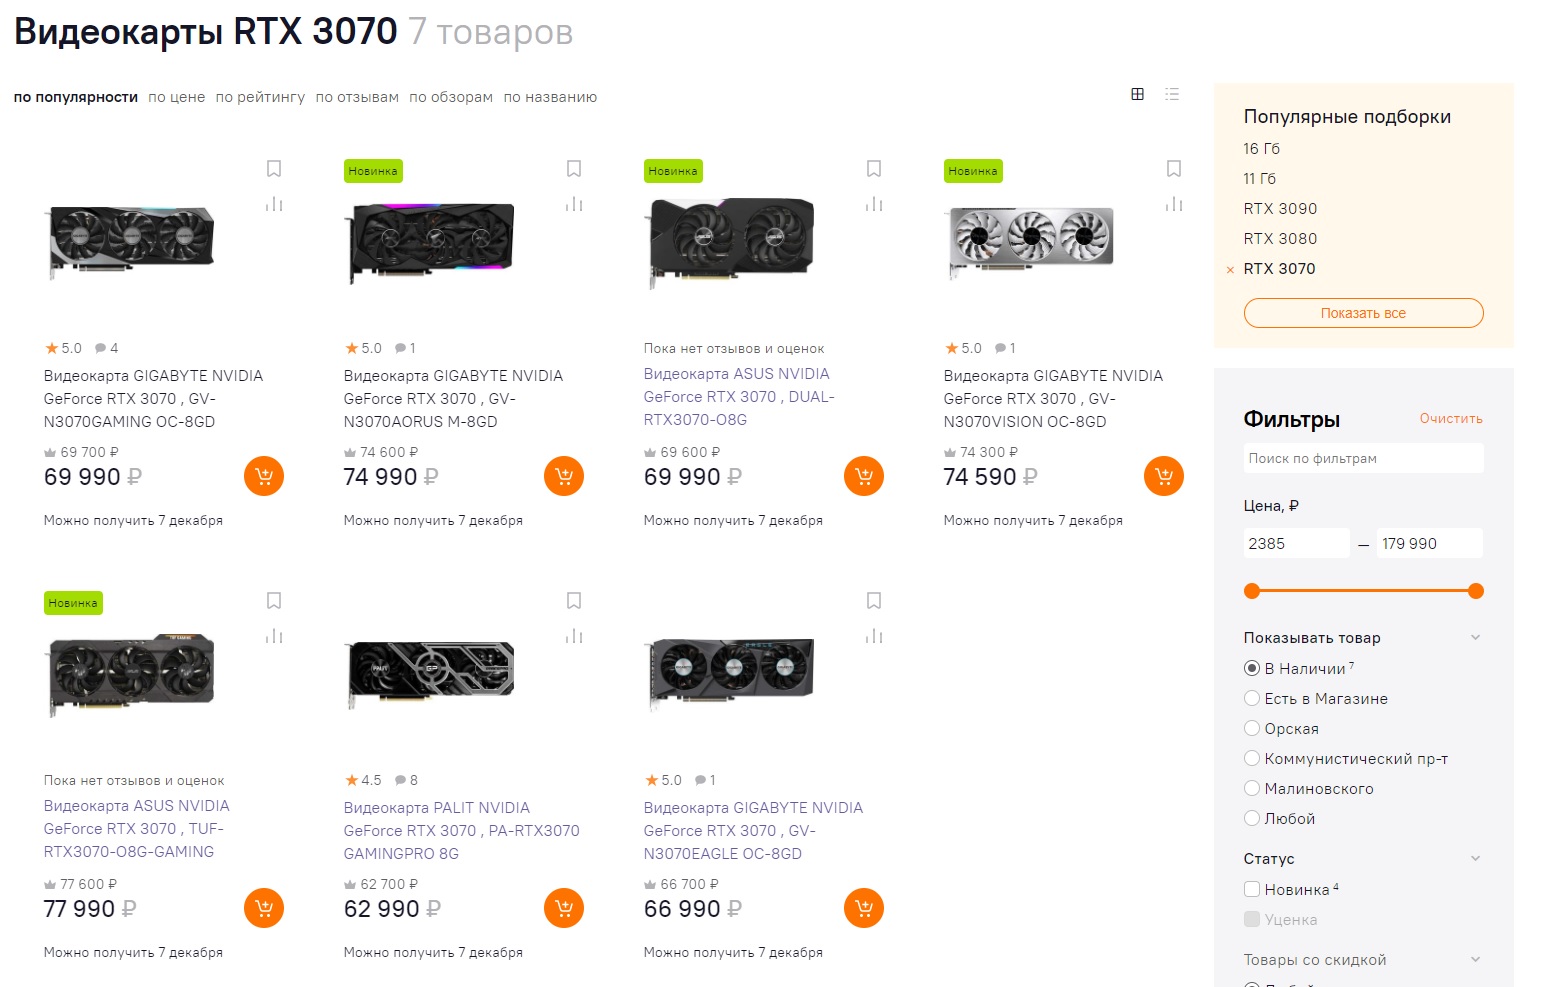Viewport: 1559px width, 987px height.
Task: Sort products by 'по рейтингу'
Action: [260, 97]
